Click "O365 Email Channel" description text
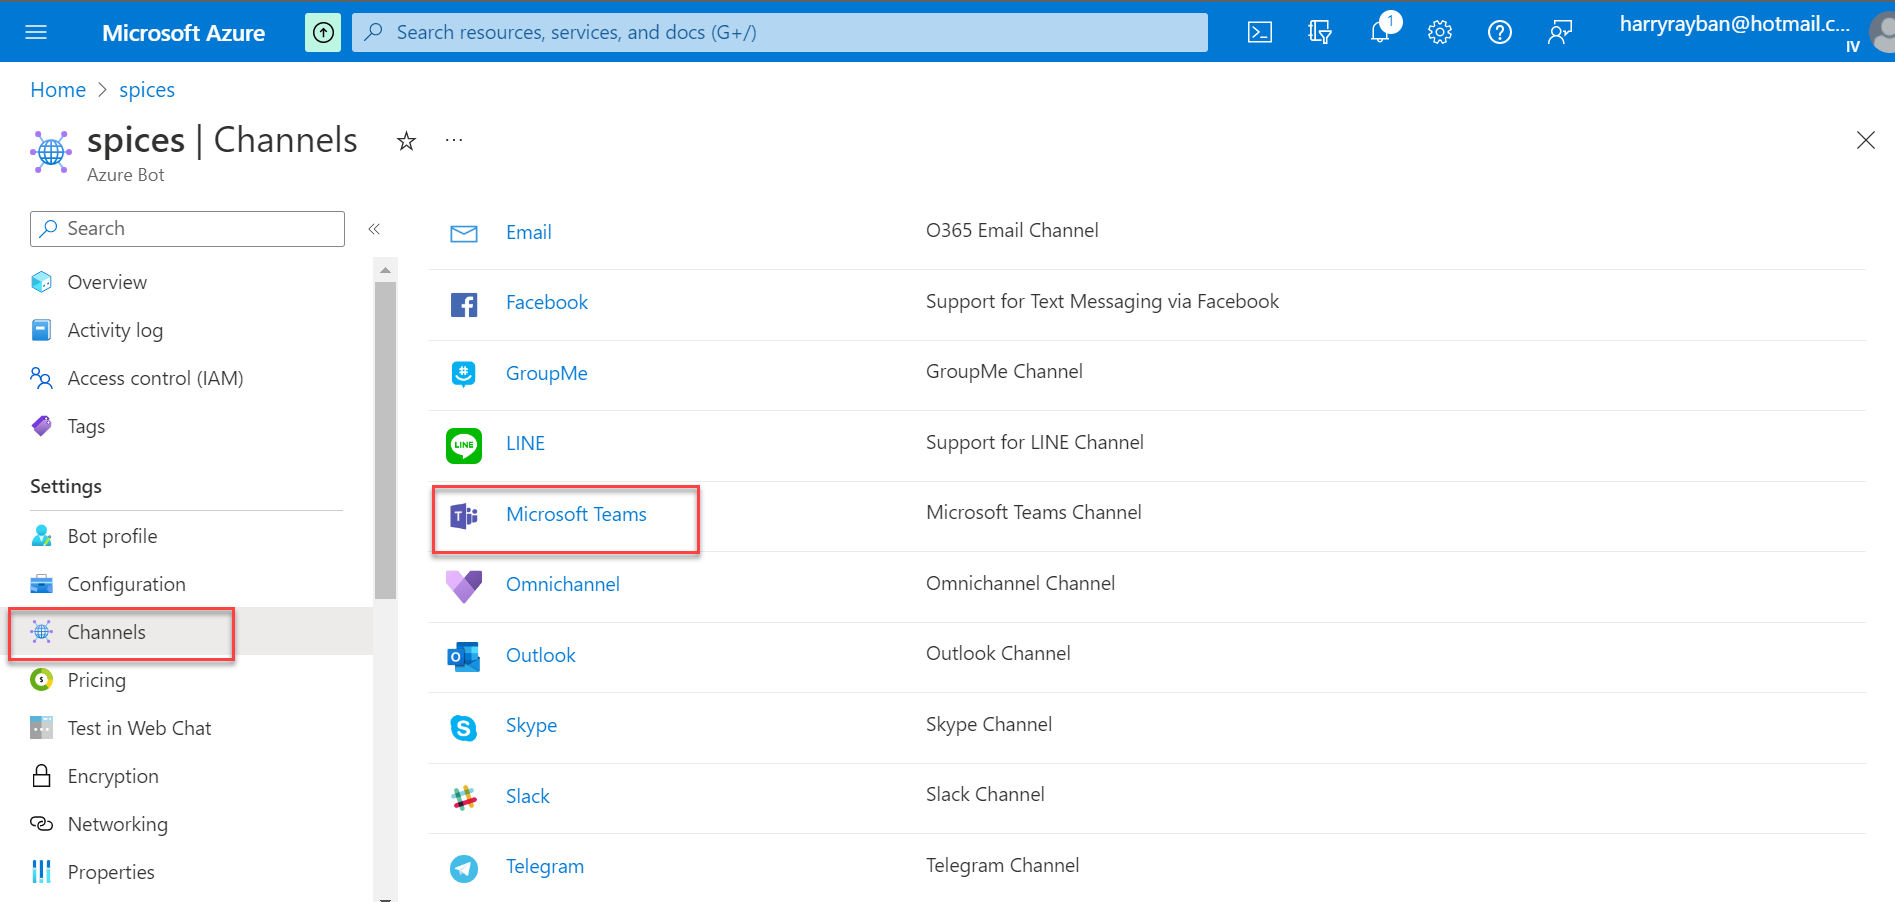The width and height of the screenshot is (1895, 902). [1012, 231]
